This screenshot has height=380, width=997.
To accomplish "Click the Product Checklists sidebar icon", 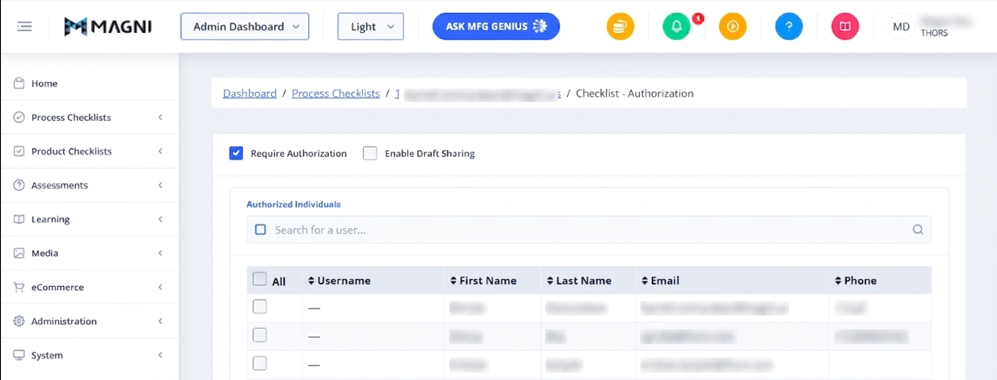I will click(x=19, y=151).
